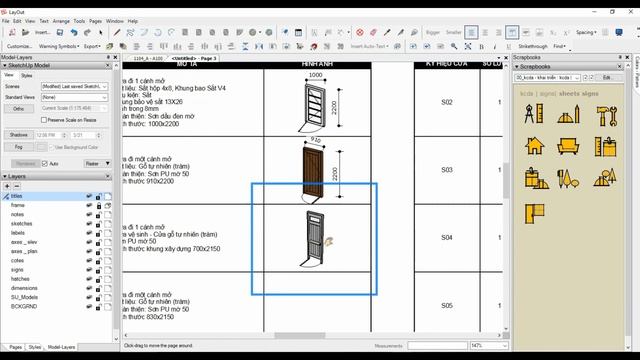
Task: Select the Line drawing tool
Action: [117, 32]
